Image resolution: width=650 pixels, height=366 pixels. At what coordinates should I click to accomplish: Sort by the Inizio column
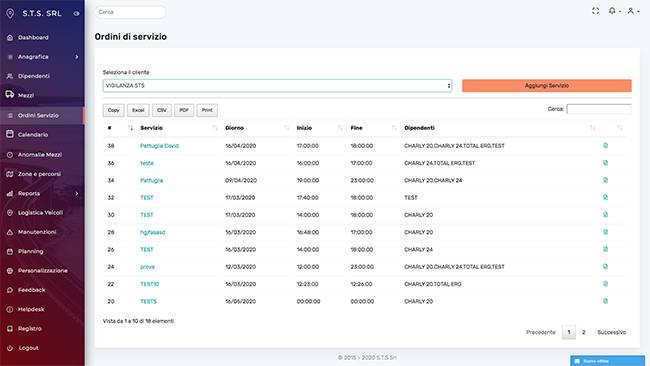pyautogui.click(x=320, y=128)
